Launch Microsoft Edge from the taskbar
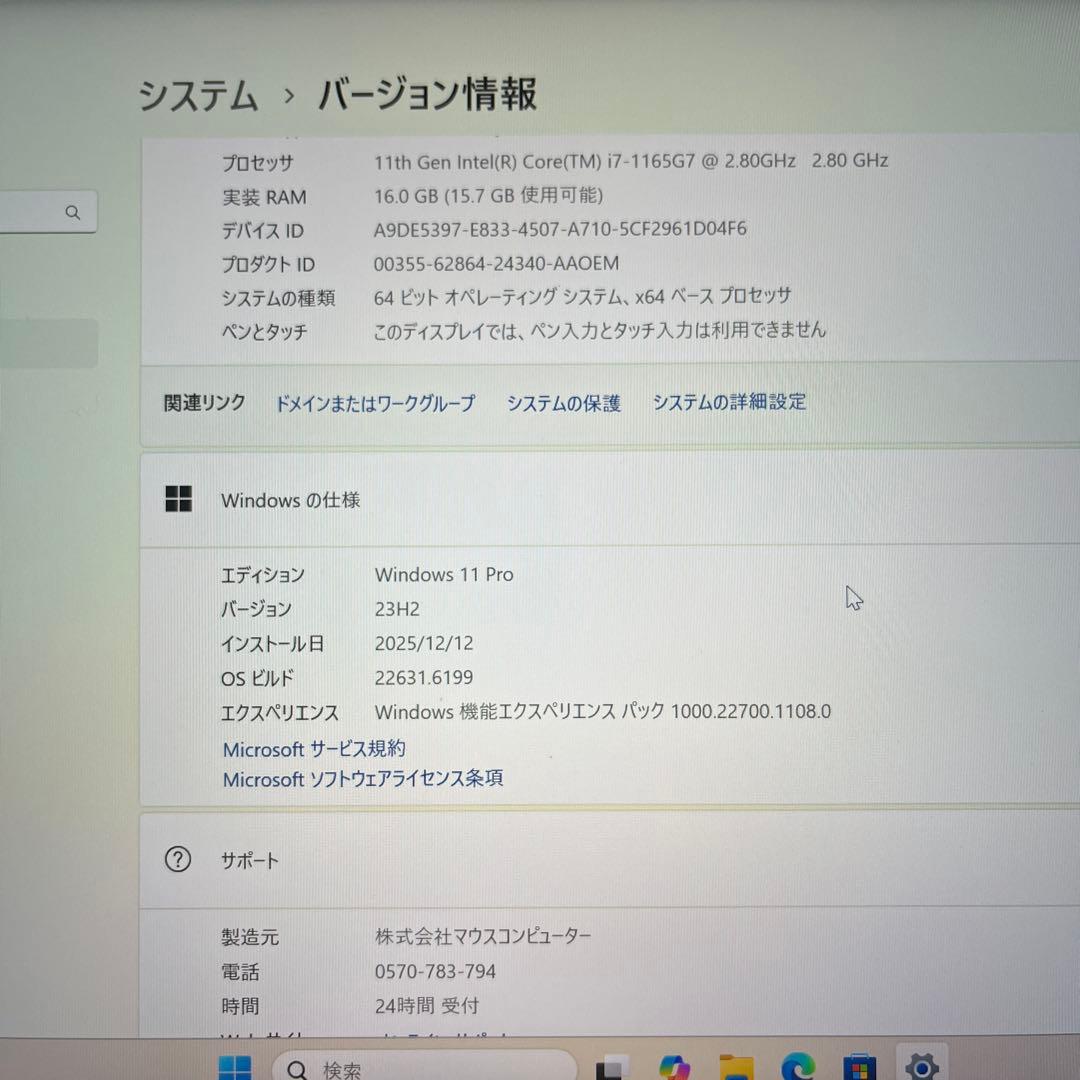This screenshot has width=1080, height=1080. coord(799,1068)
